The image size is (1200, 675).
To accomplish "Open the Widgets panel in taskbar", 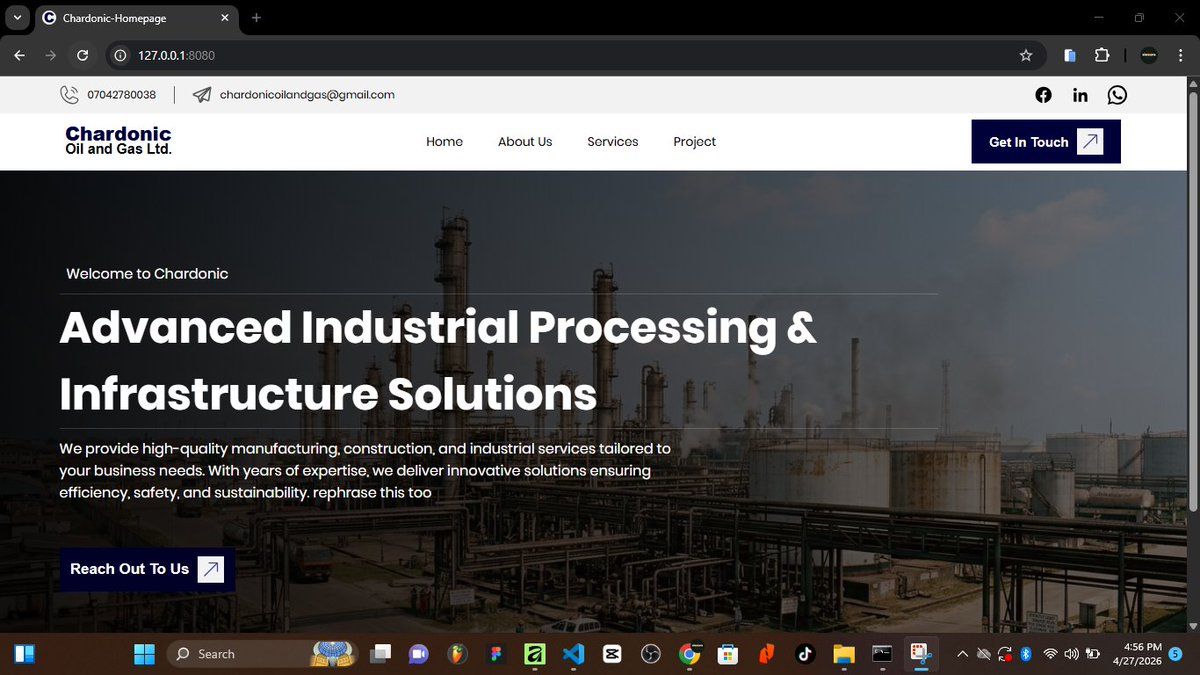I will [24, 654].
